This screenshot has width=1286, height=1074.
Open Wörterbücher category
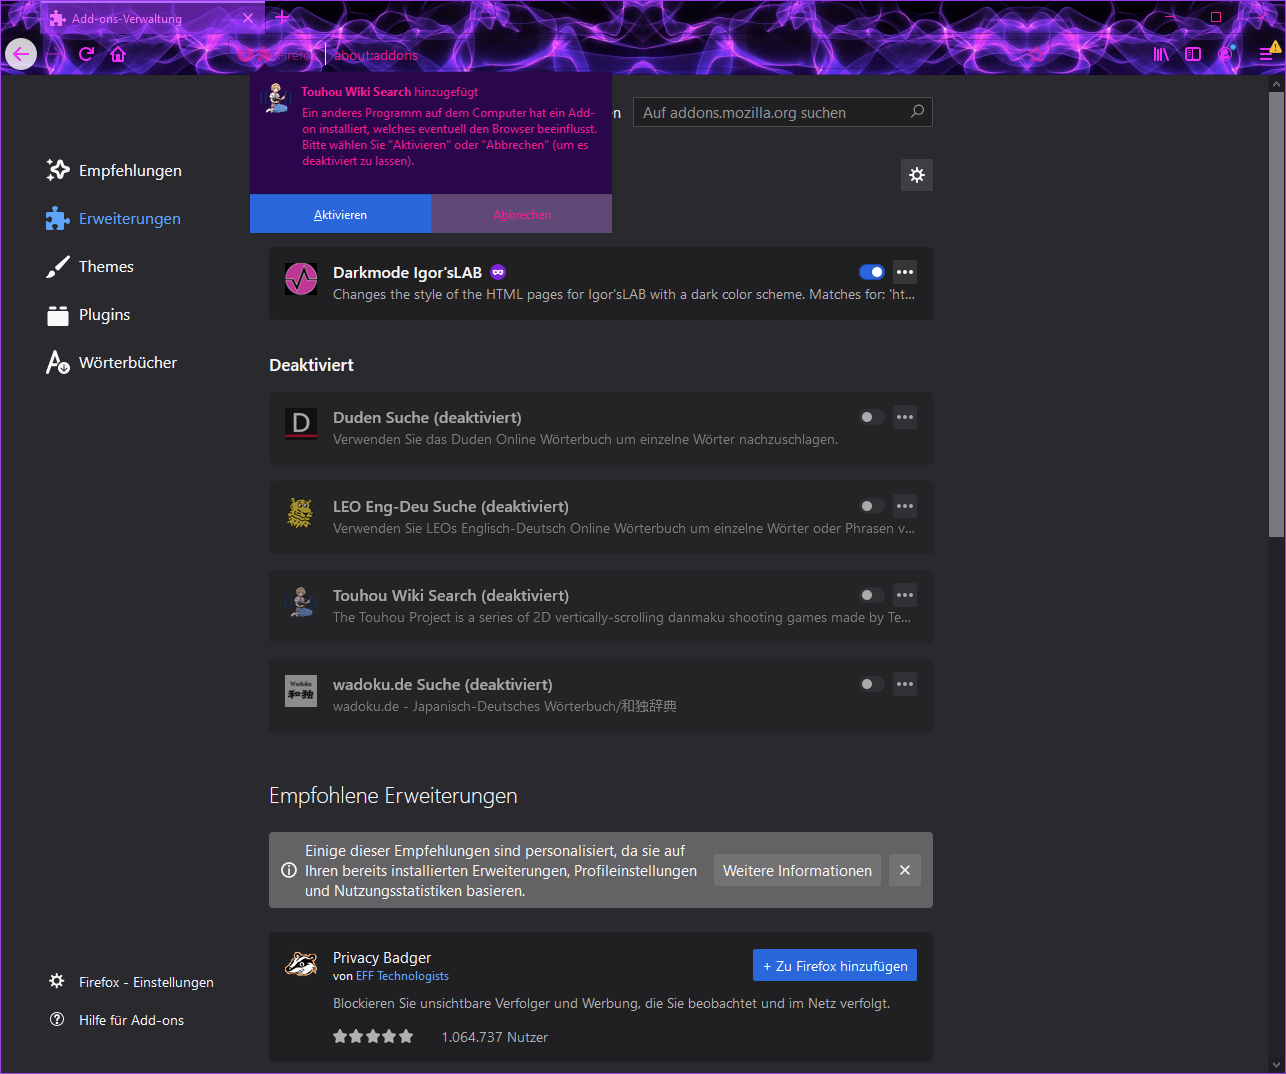pyautogui.click(x=112, y=362)
